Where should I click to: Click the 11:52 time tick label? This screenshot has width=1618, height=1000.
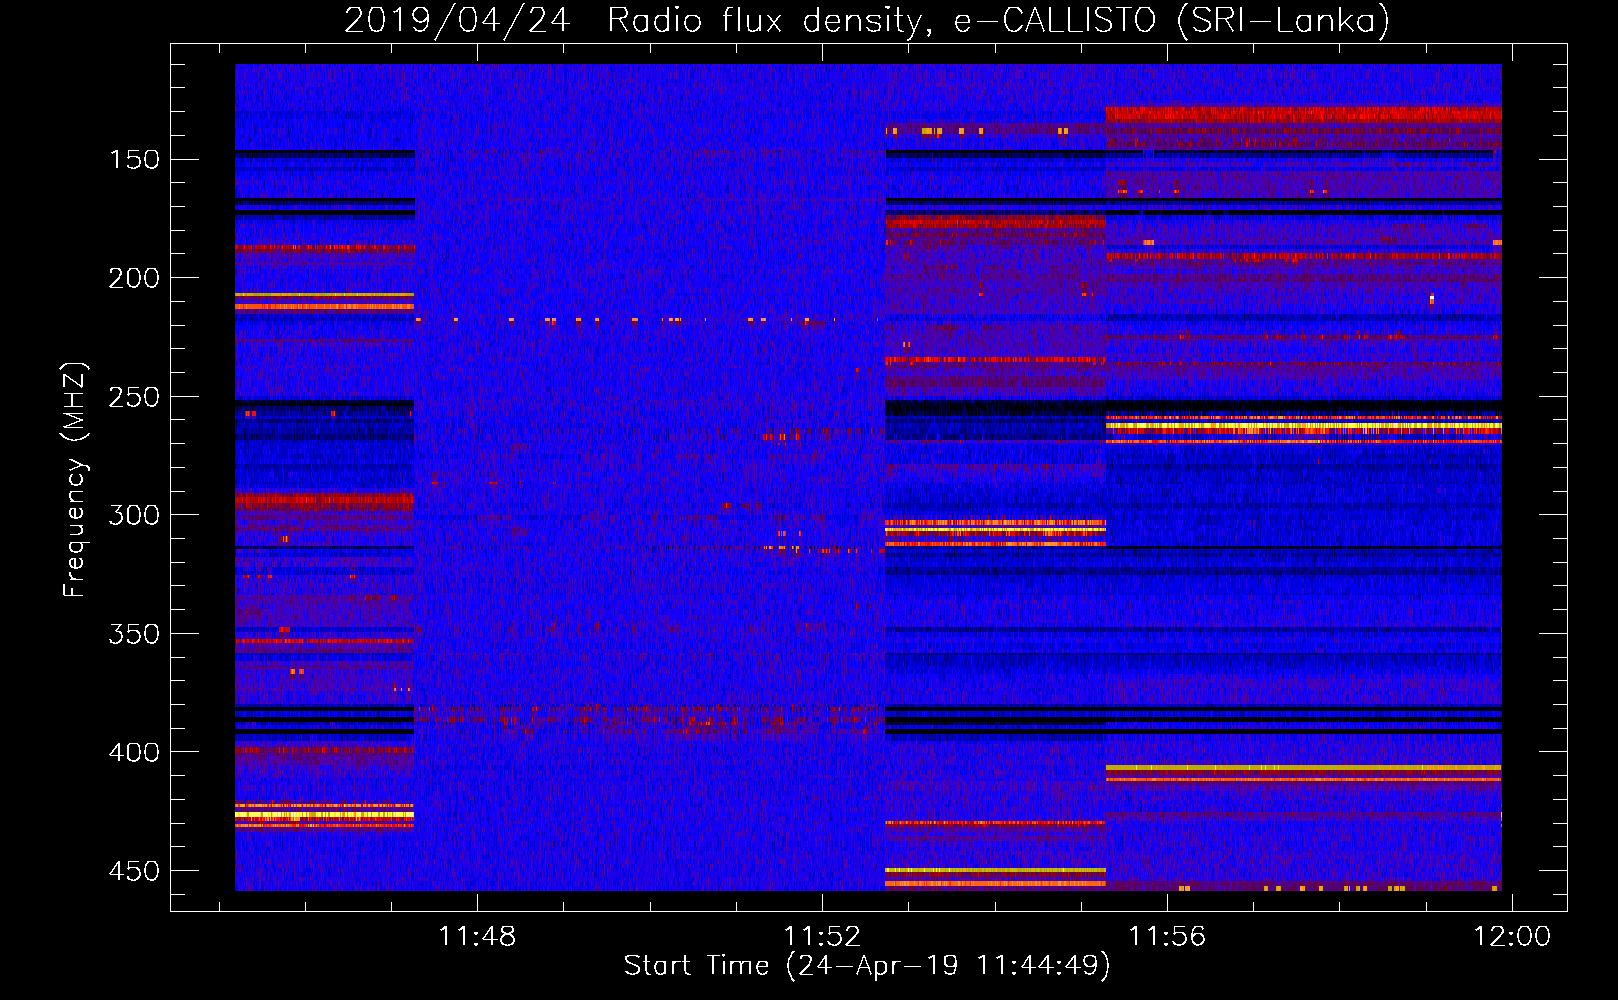(822, 936)
